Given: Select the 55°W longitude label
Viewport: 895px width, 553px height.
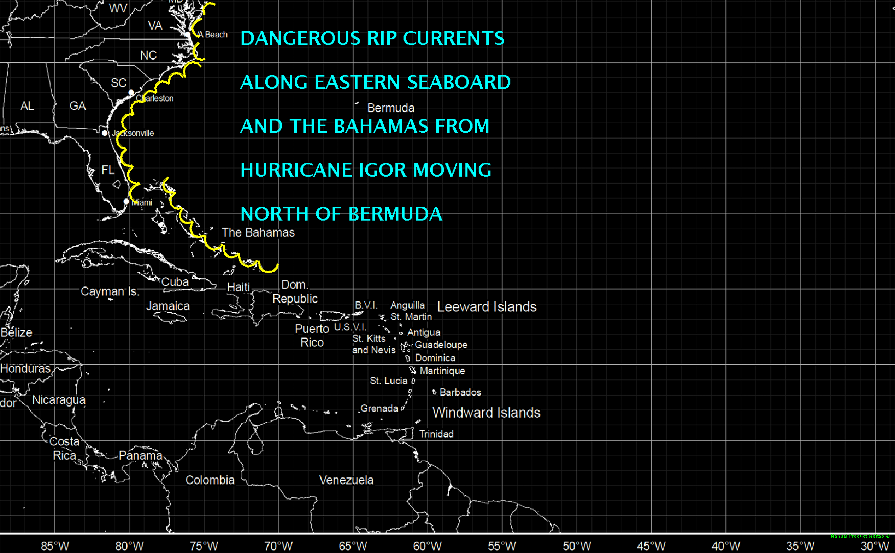Looking at the screenshot, I should [x=502, y=546].
